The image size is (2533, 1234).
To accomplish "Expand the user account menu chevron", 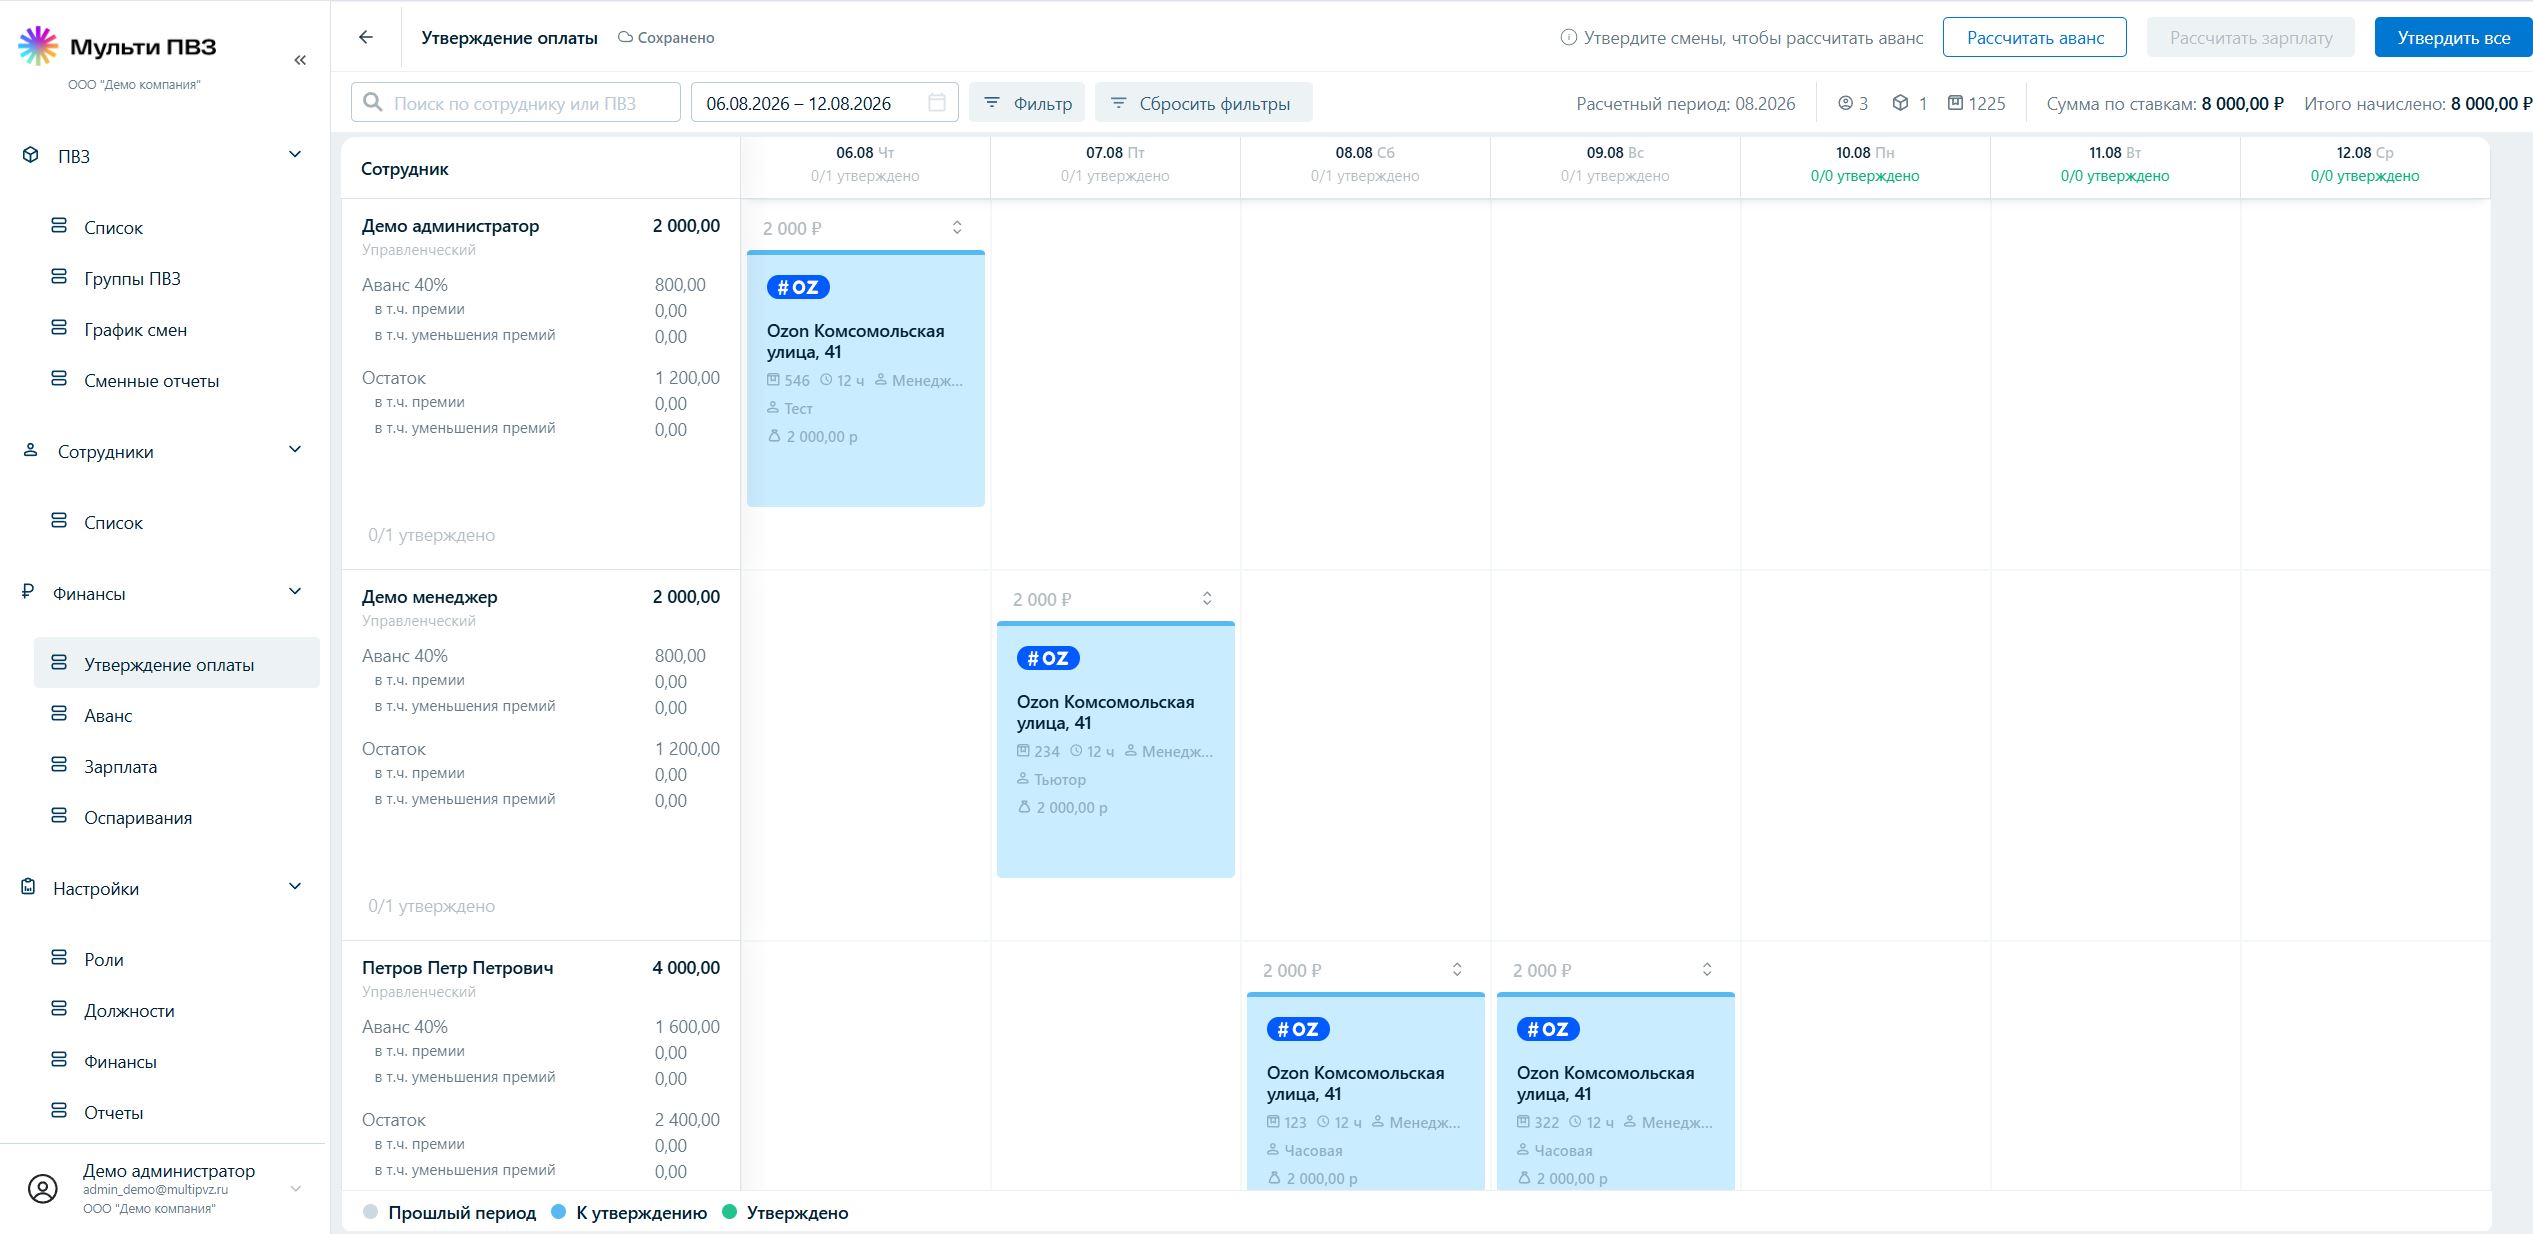I will tap(295, 1189).
